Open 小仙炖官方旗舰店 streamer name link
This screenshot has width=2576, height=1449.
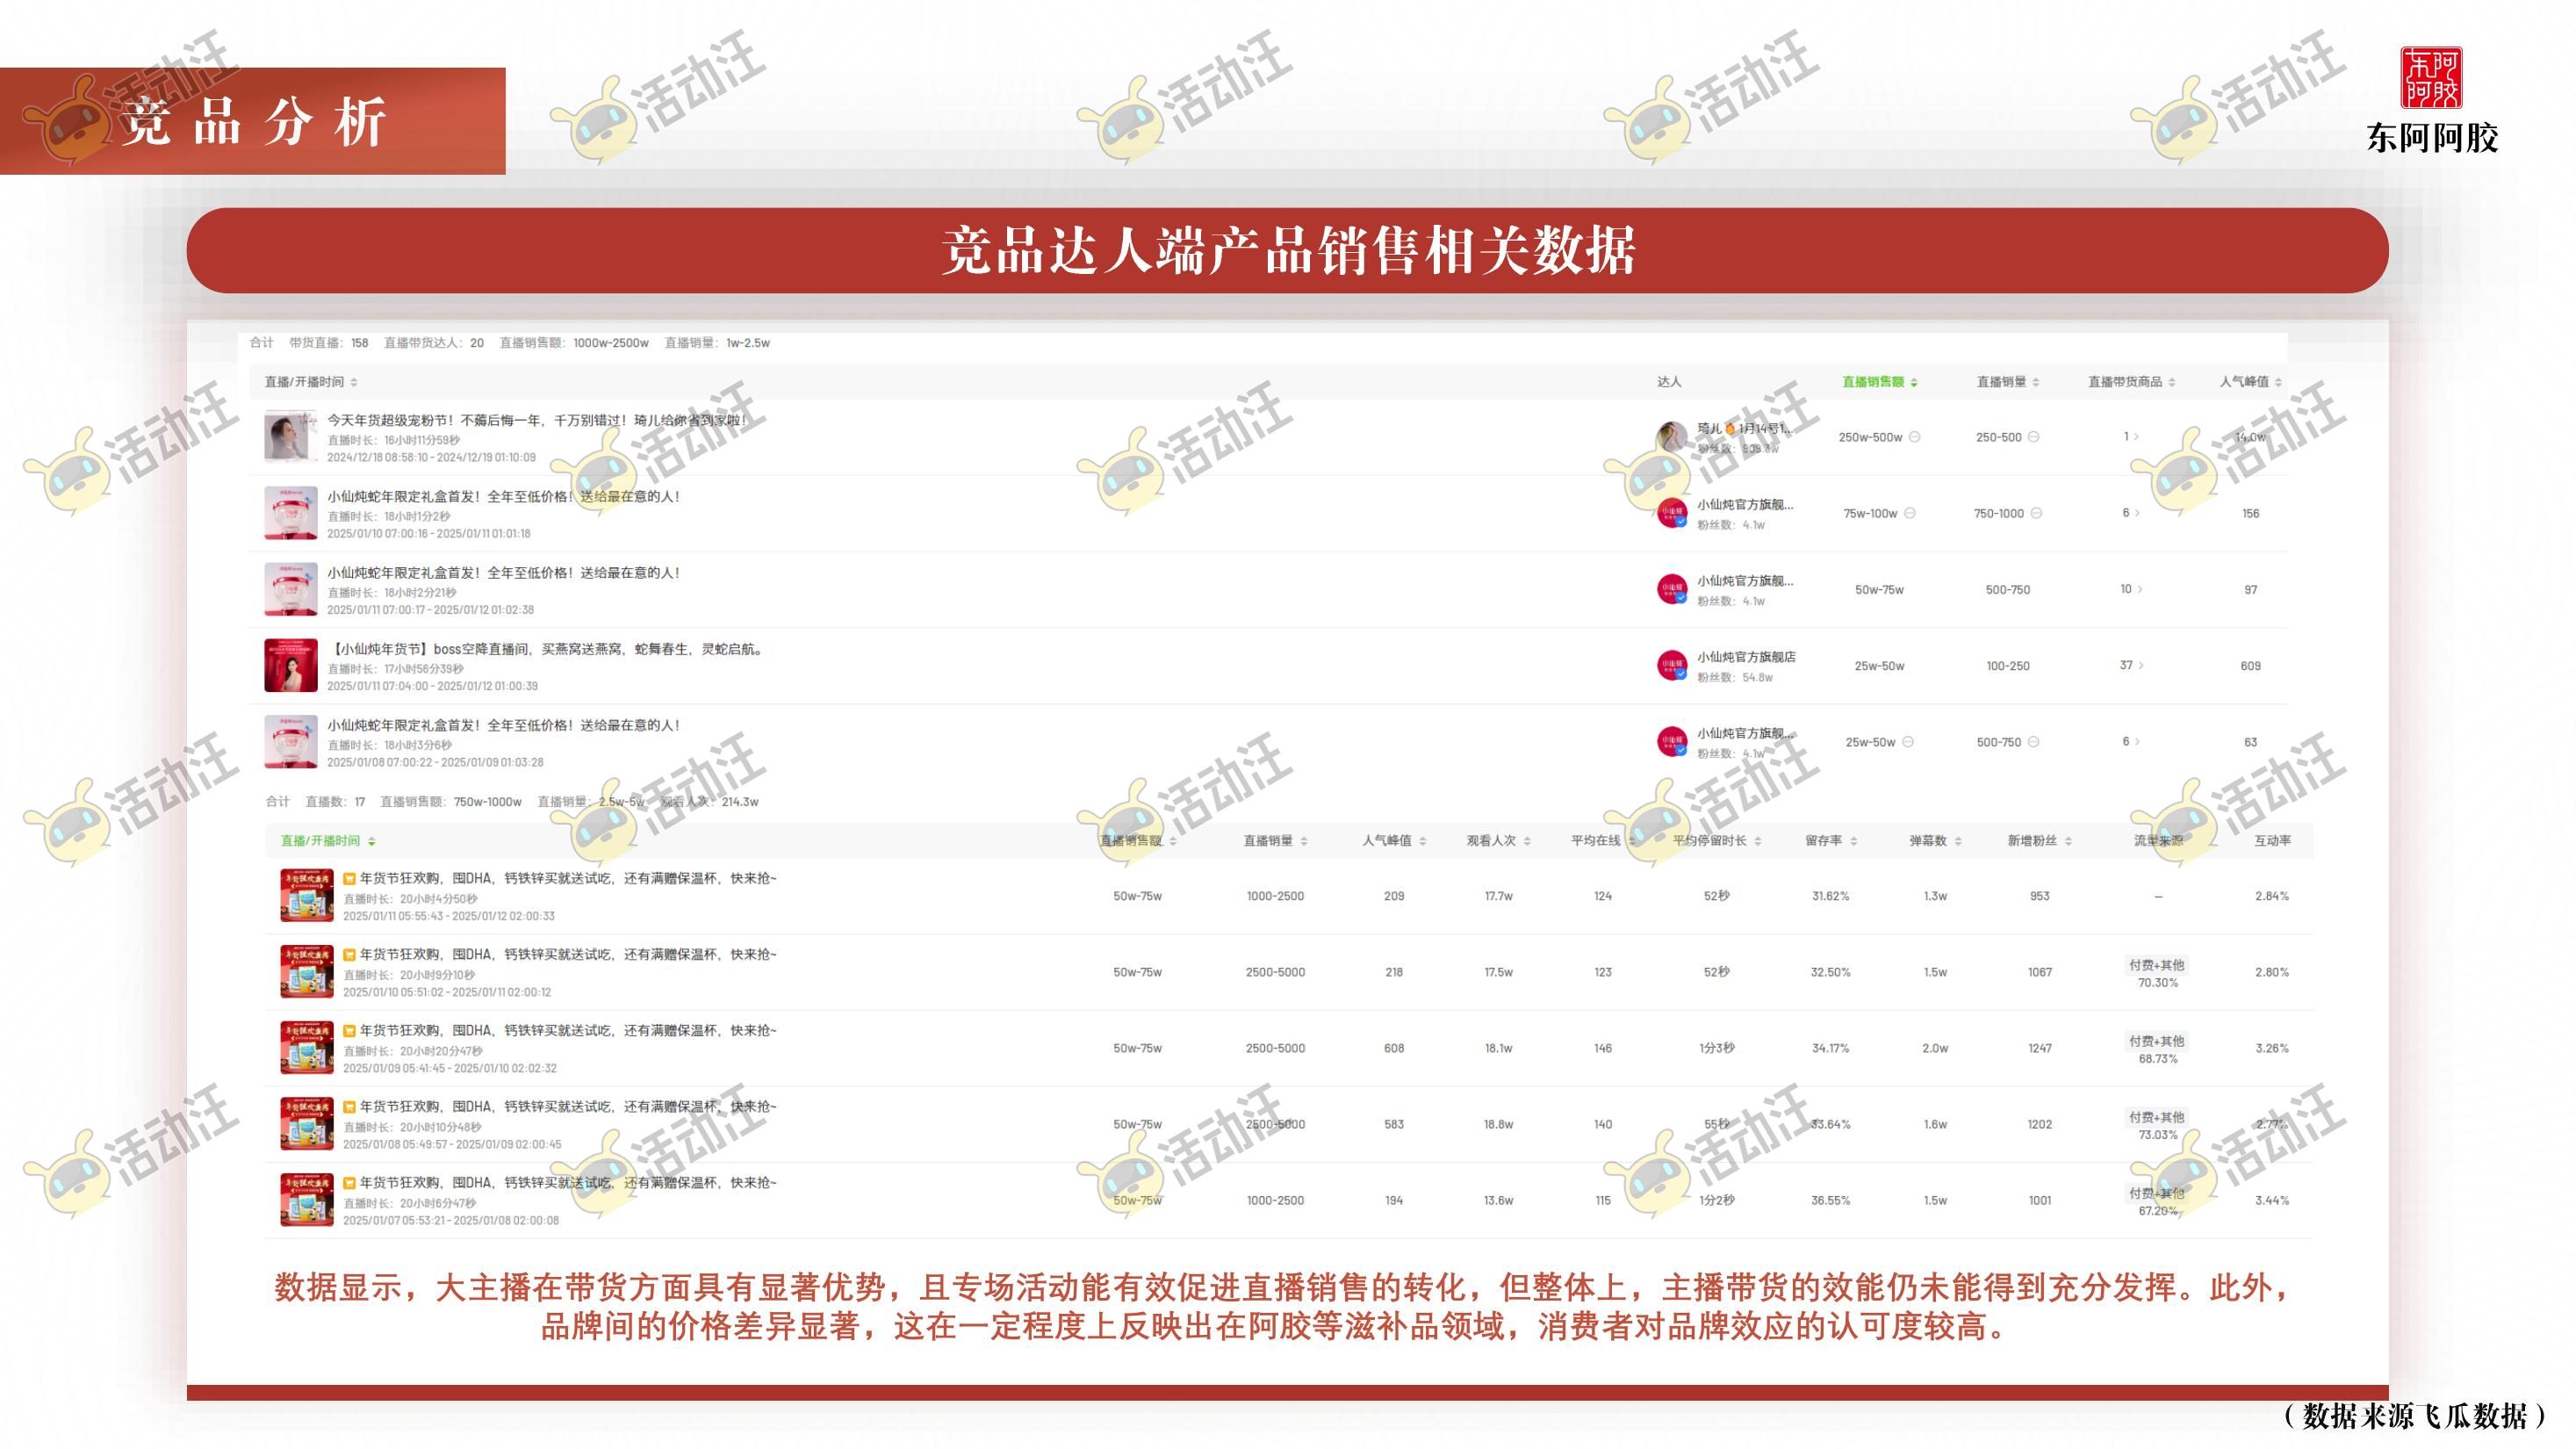[1746, 657]
